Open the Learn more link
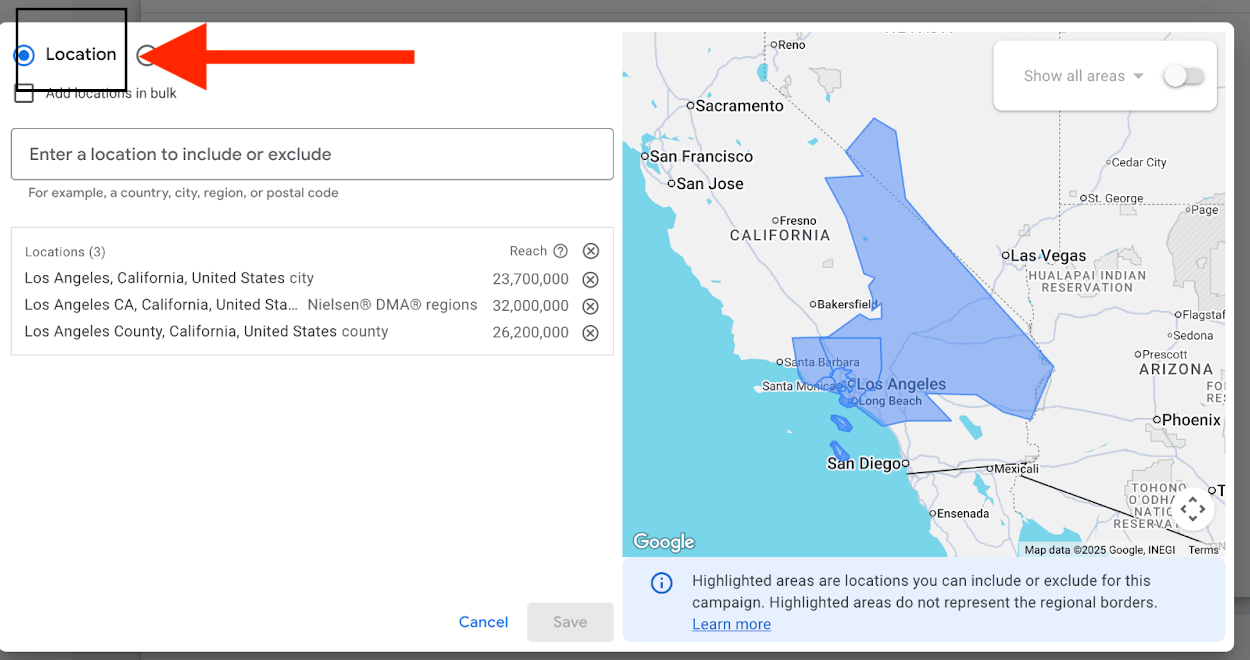This screenshot has height=660, width=1250. [731, 624]
